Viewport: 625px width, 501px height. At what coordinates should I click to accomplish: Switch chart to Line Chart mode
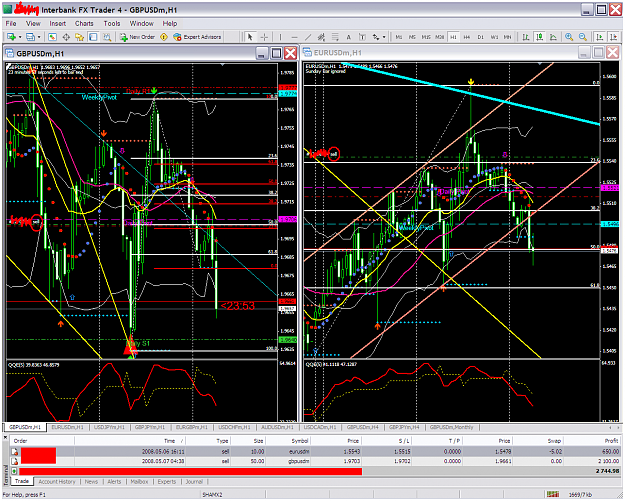coord(553,37)
